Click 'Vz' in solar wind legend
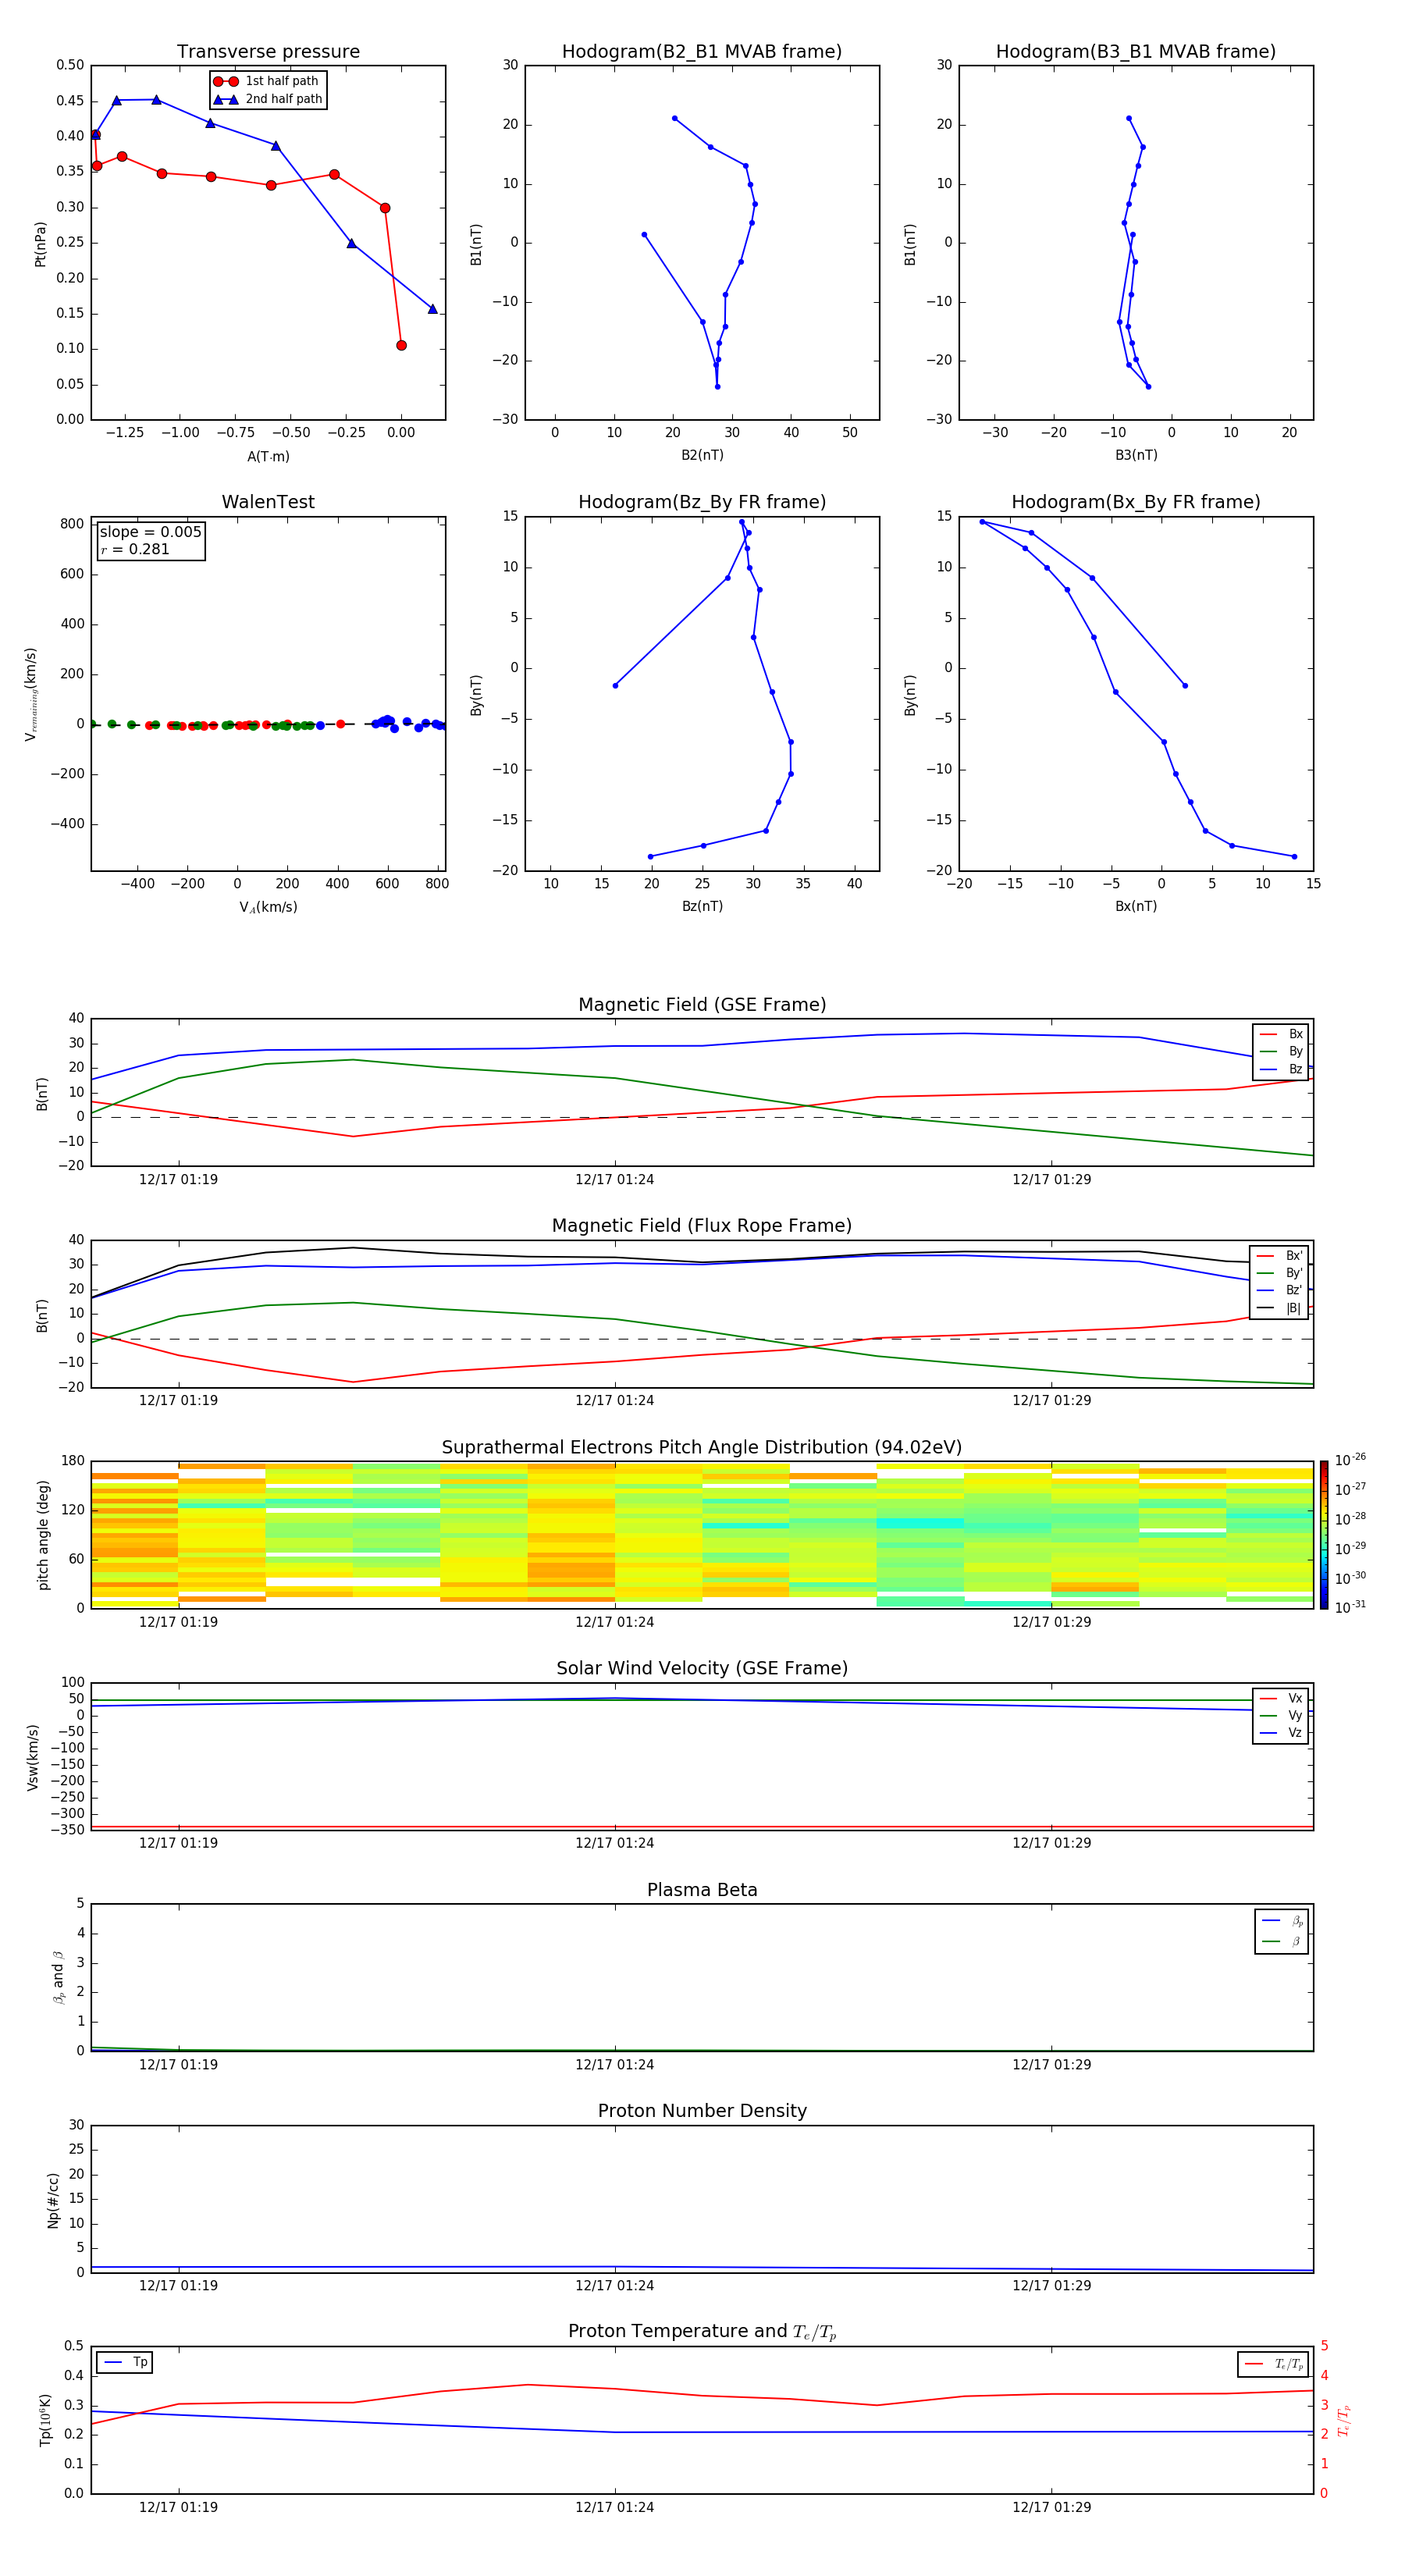The height and width of the screenshot is (2576, 1405). [x=1295, y=1733]
